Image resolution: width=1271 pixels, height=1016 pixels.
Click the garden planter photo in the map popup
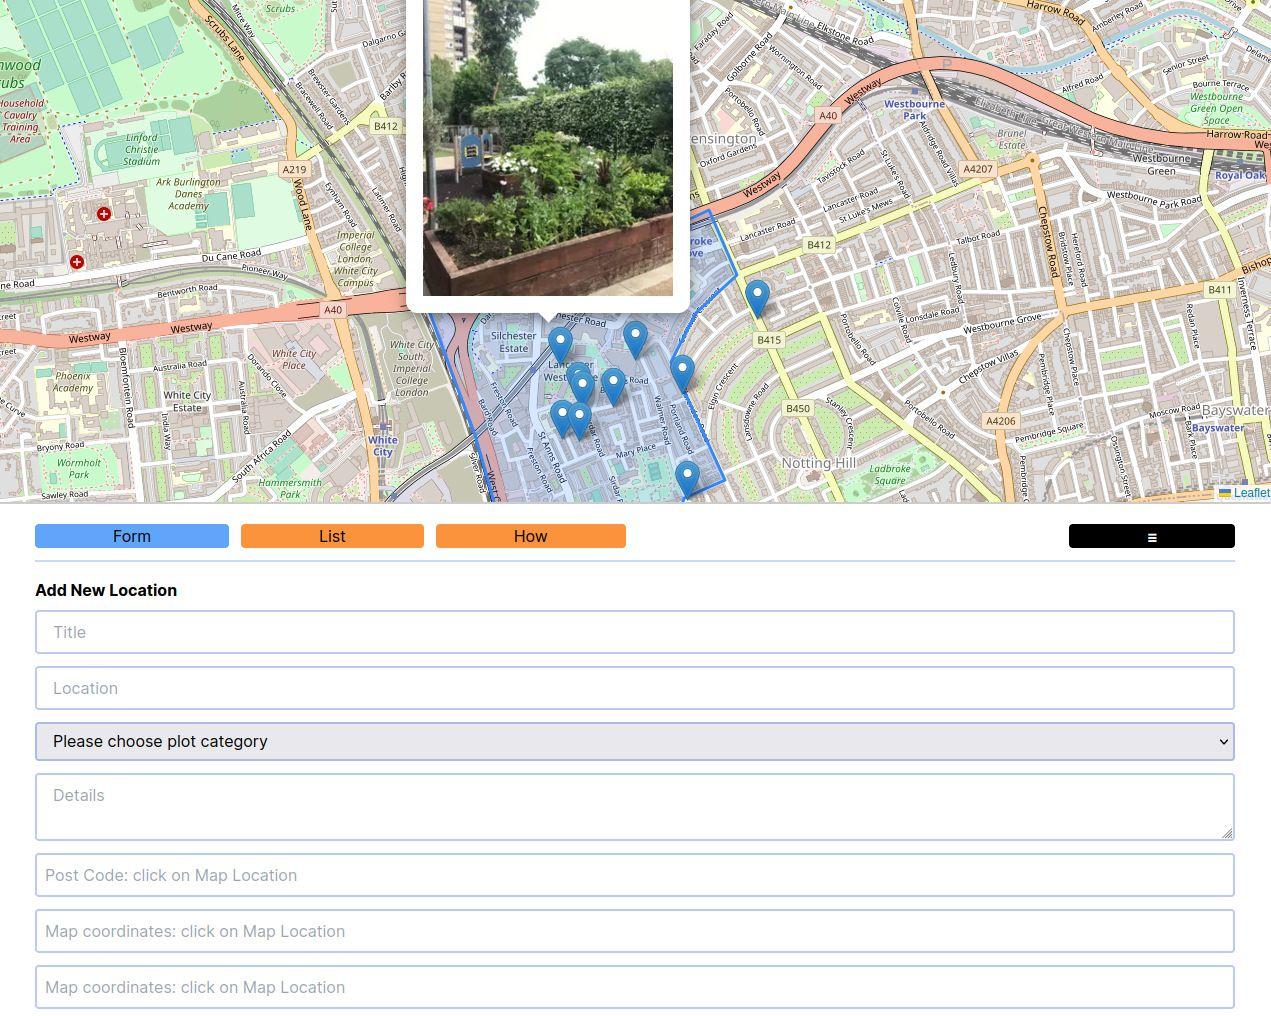[x=548, y=148]
